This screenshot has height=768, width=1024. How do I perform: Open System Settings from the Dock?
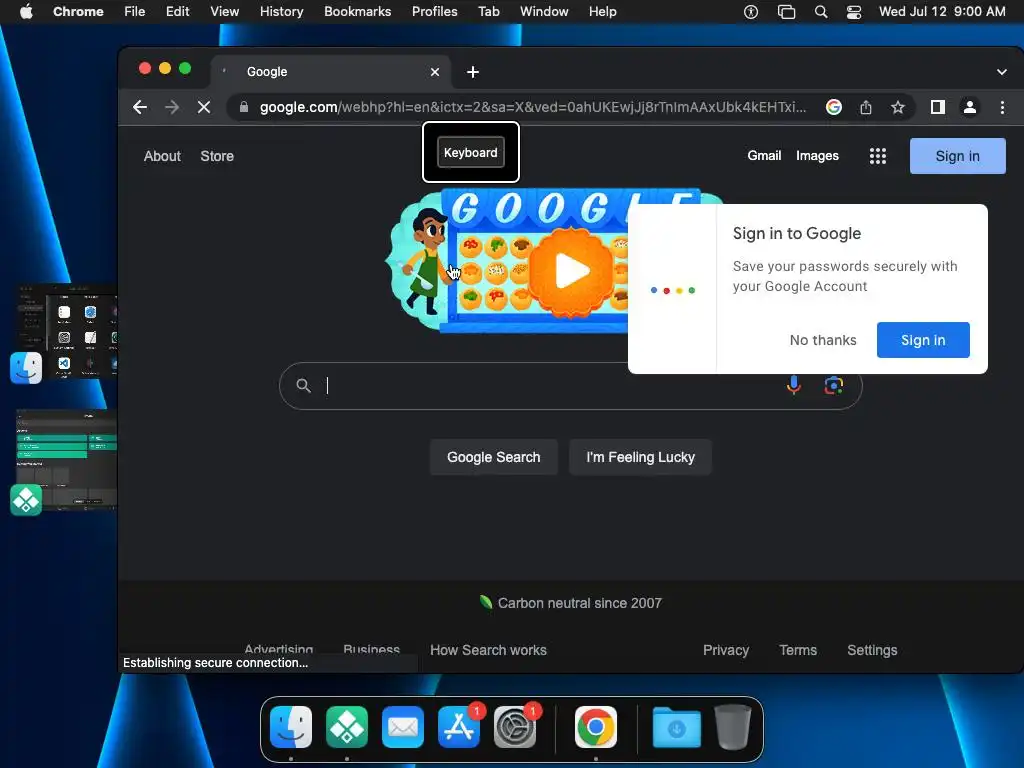515,727
